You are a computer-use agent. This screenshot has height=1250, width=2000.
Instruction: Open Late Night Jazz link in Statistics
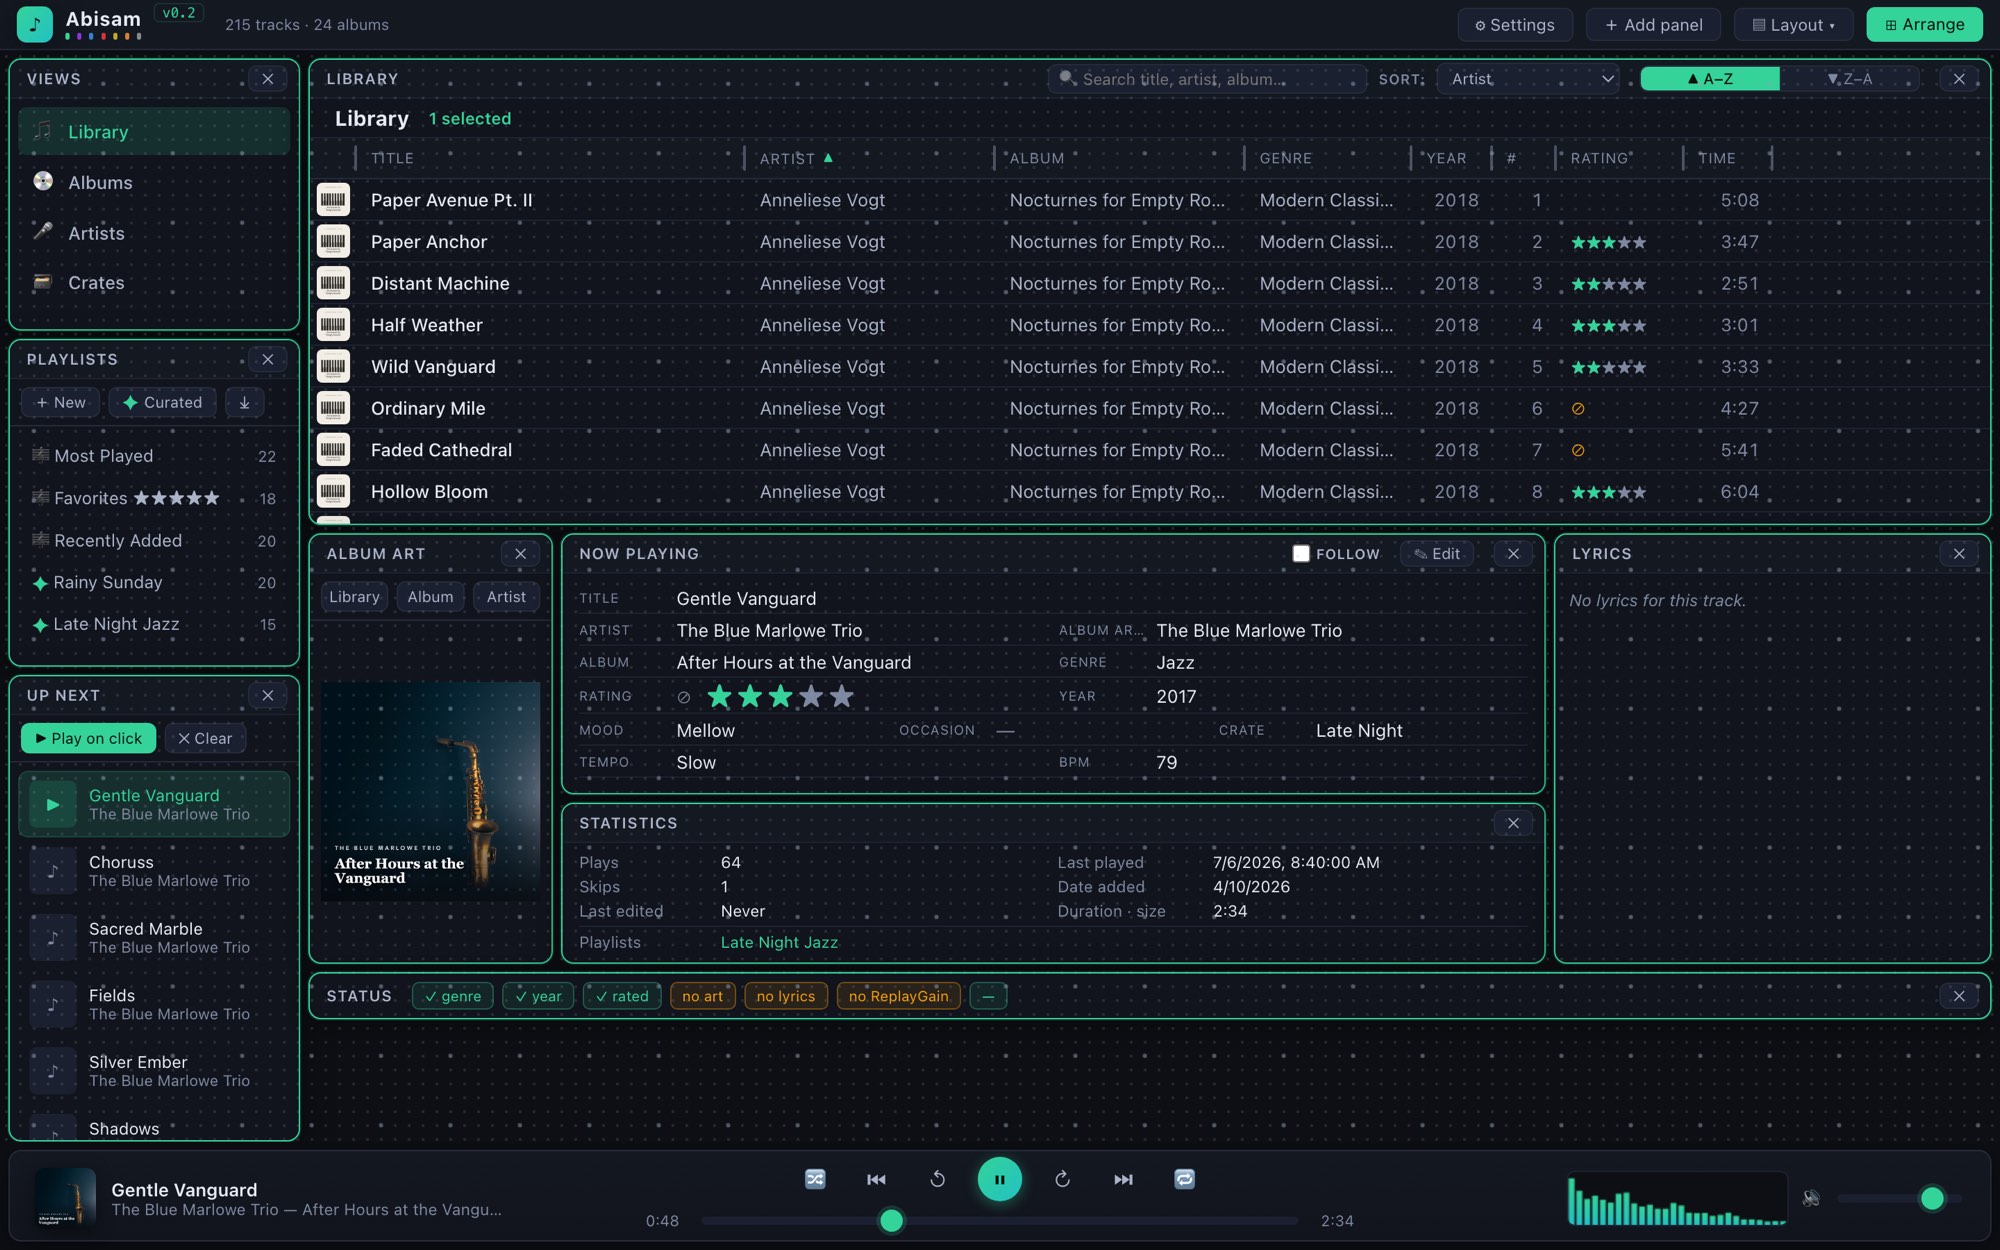click(x=779, y=942)
